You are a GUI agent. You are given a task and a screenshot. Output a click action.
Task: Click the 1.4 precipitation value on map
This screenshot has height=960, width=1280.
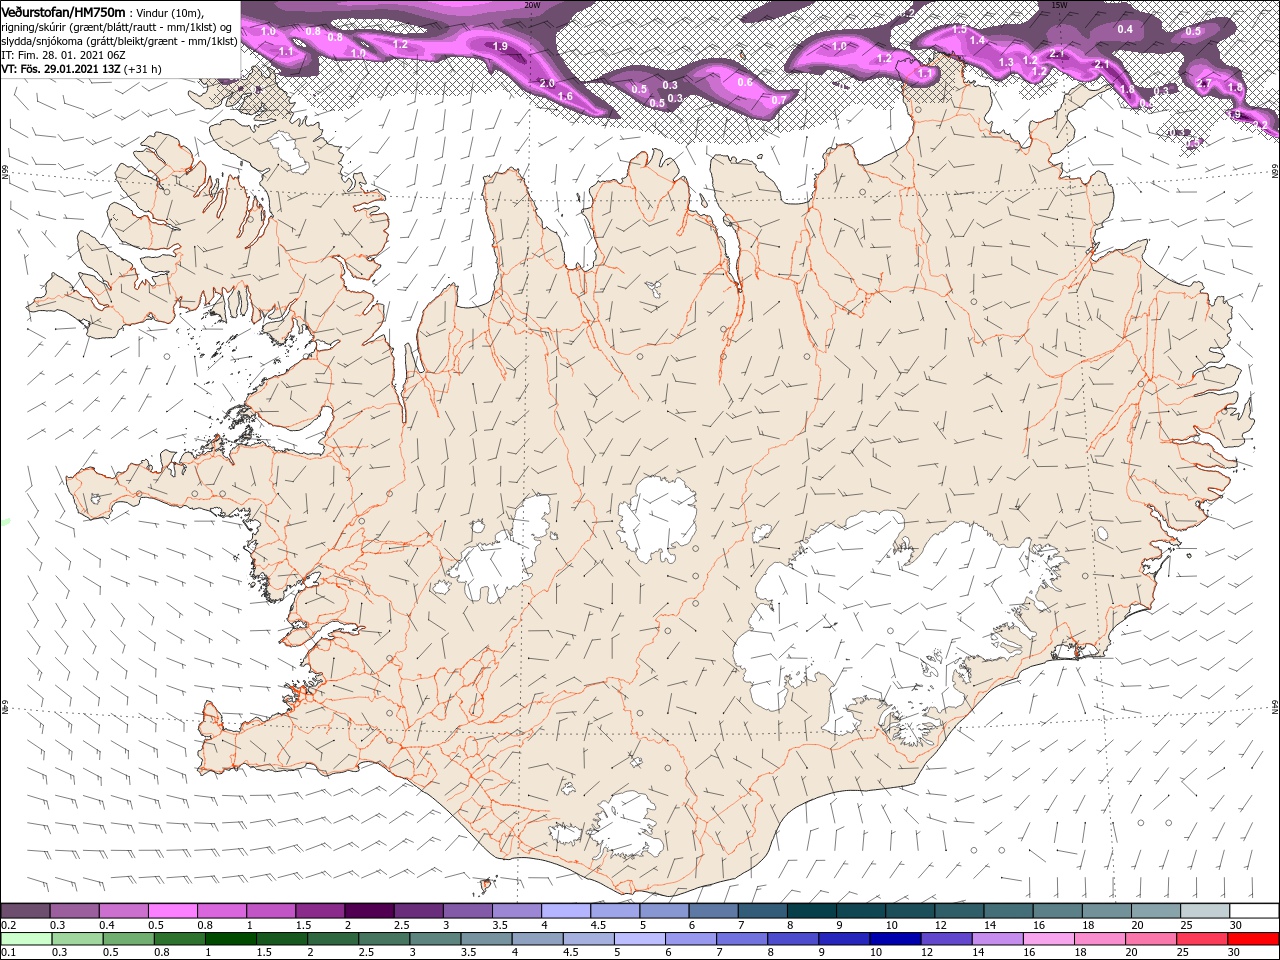(x=978, y=40)
